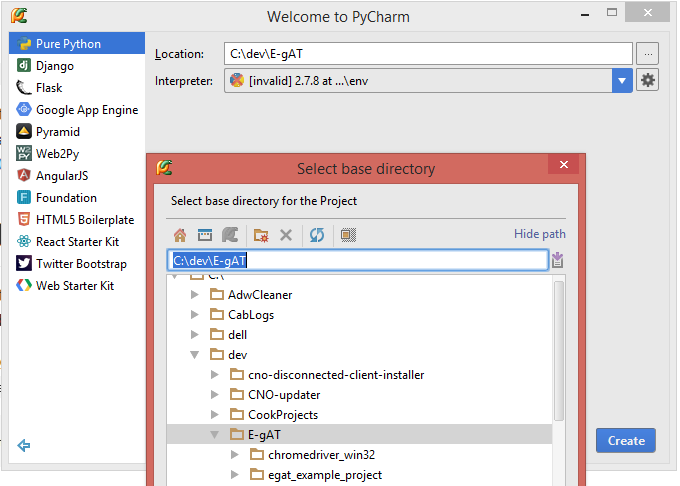This screenshot has width=680, height=486.
Task: Click the directory tree scrollbar
Action: pyautogui.click(x=559, y=350)
